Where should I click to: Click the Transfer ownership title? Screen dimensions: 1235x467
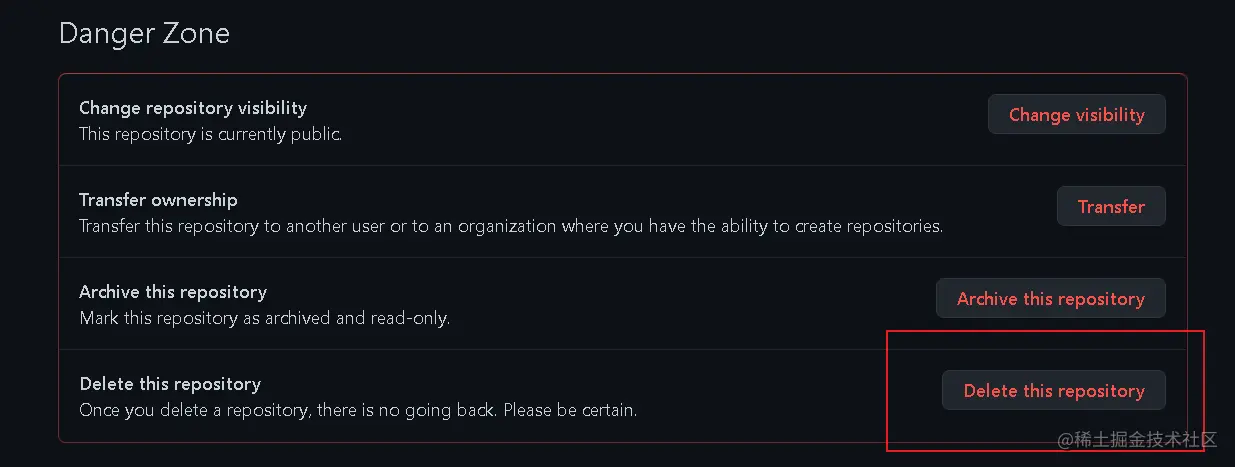(x=158, y=200)
